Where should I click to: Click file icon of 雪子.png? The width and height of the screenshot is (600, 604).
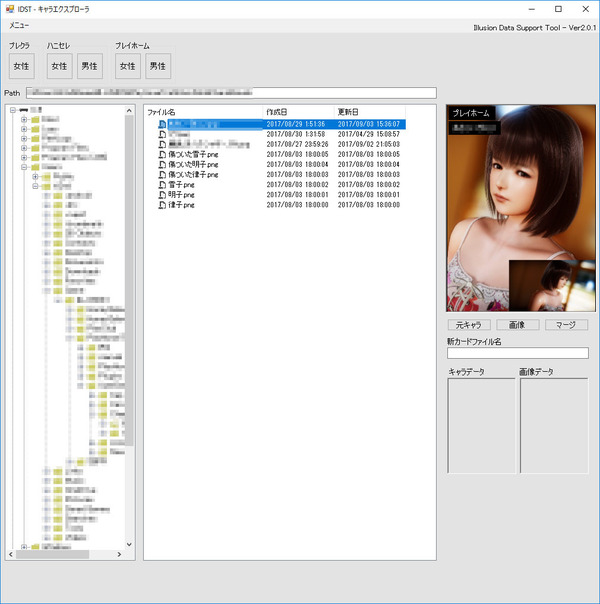tap(162, 185)
